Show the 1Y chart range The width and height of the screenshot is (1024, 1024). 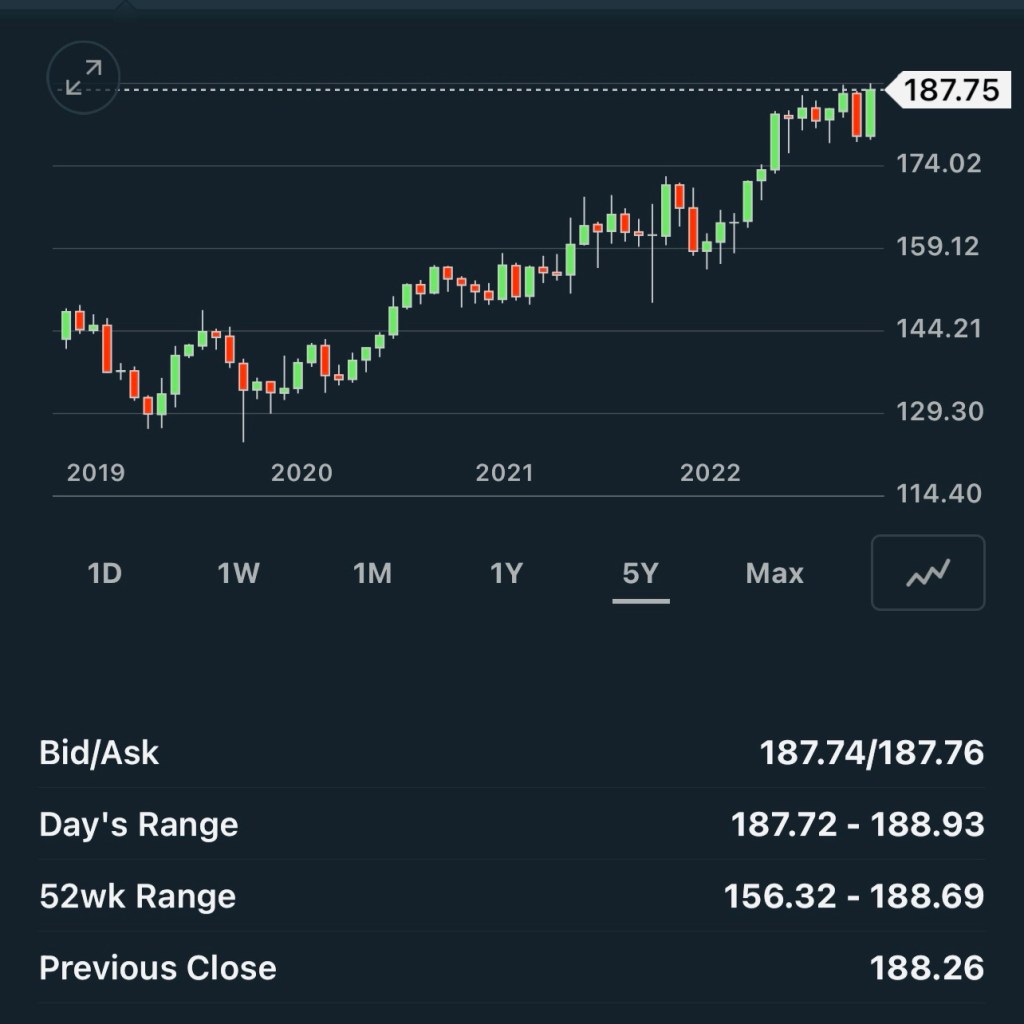507,574
